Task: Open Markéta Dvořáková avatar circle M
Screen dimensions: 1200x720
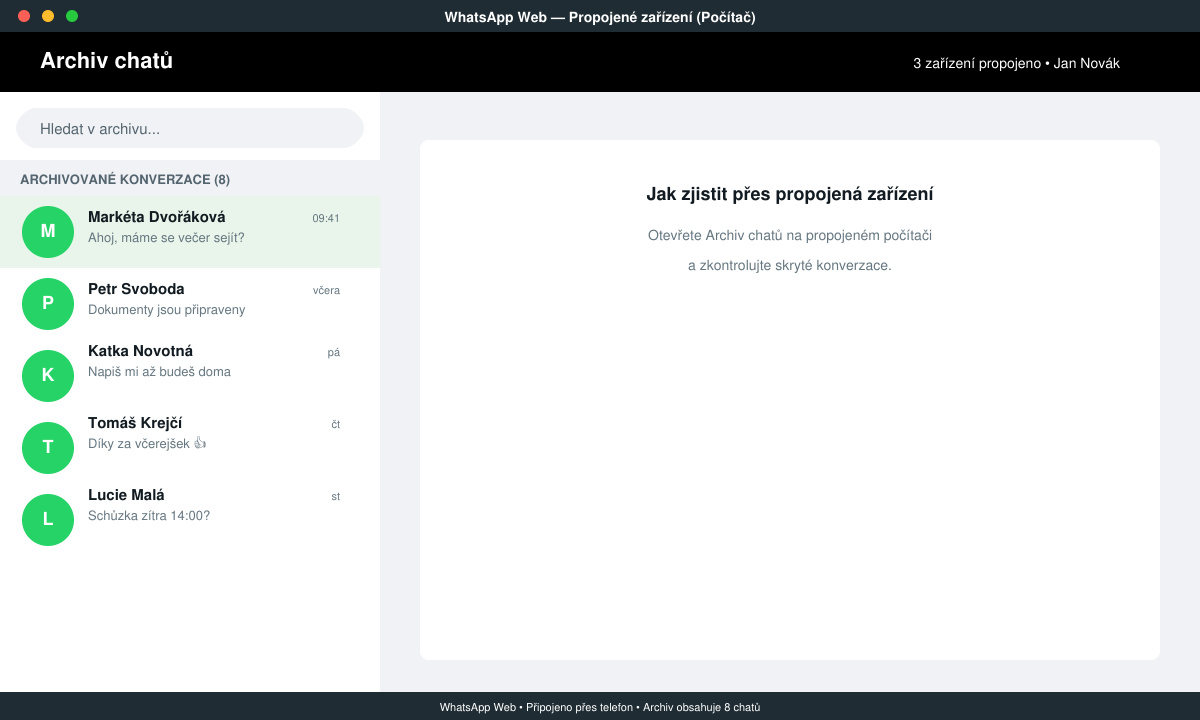Action: [x=48, y=232]
